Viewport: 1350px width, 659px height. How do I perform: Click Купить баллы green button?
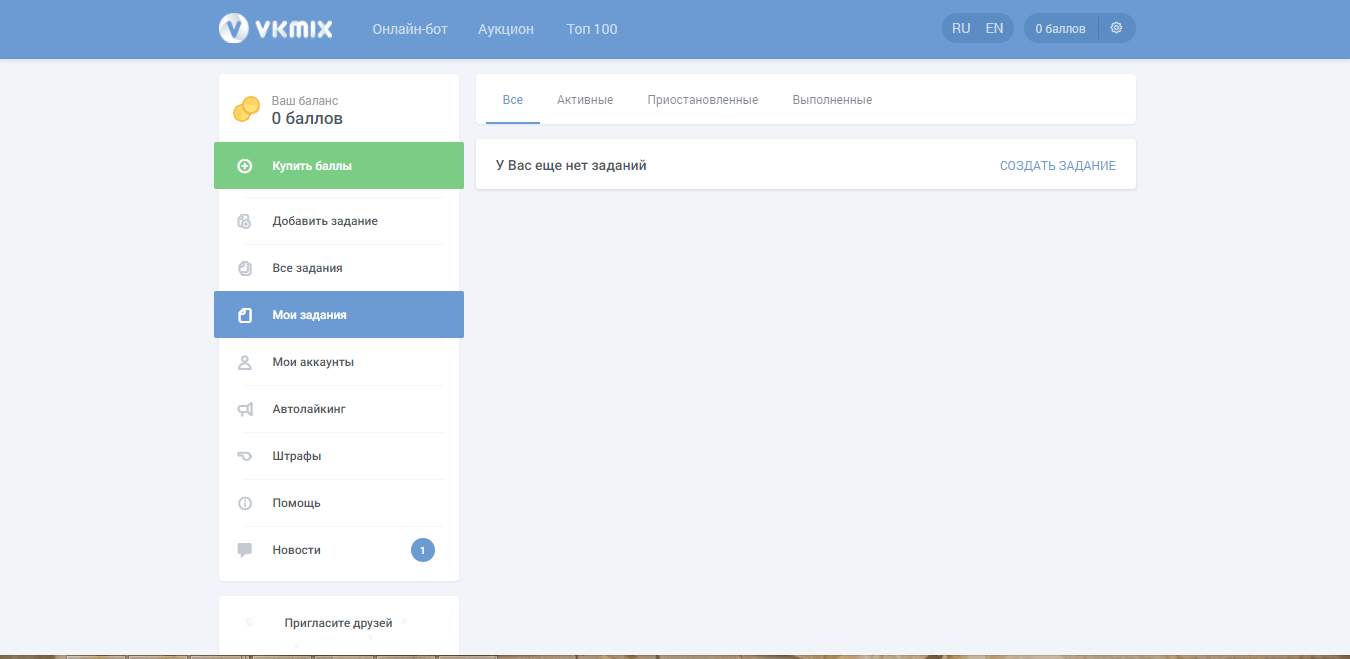[x=339, y=166]
